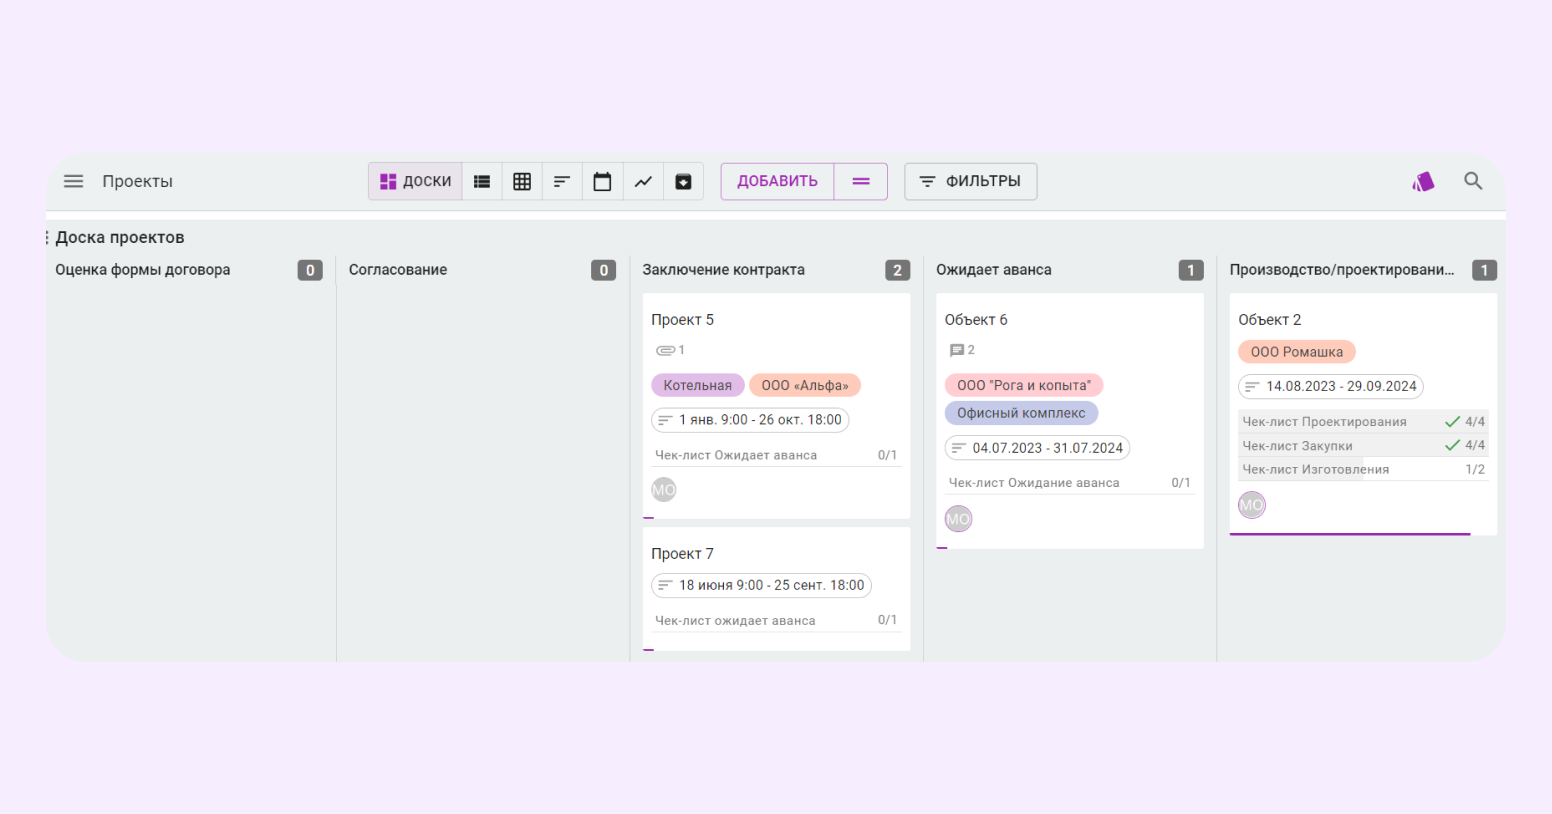Open the analytics chart view

tap(643, 181)
